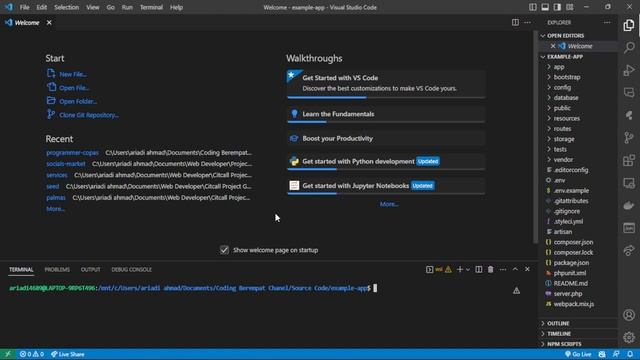The image size is (640, 360).
Task: Open the Manage gear icon
Action: [x=629, y=337]
